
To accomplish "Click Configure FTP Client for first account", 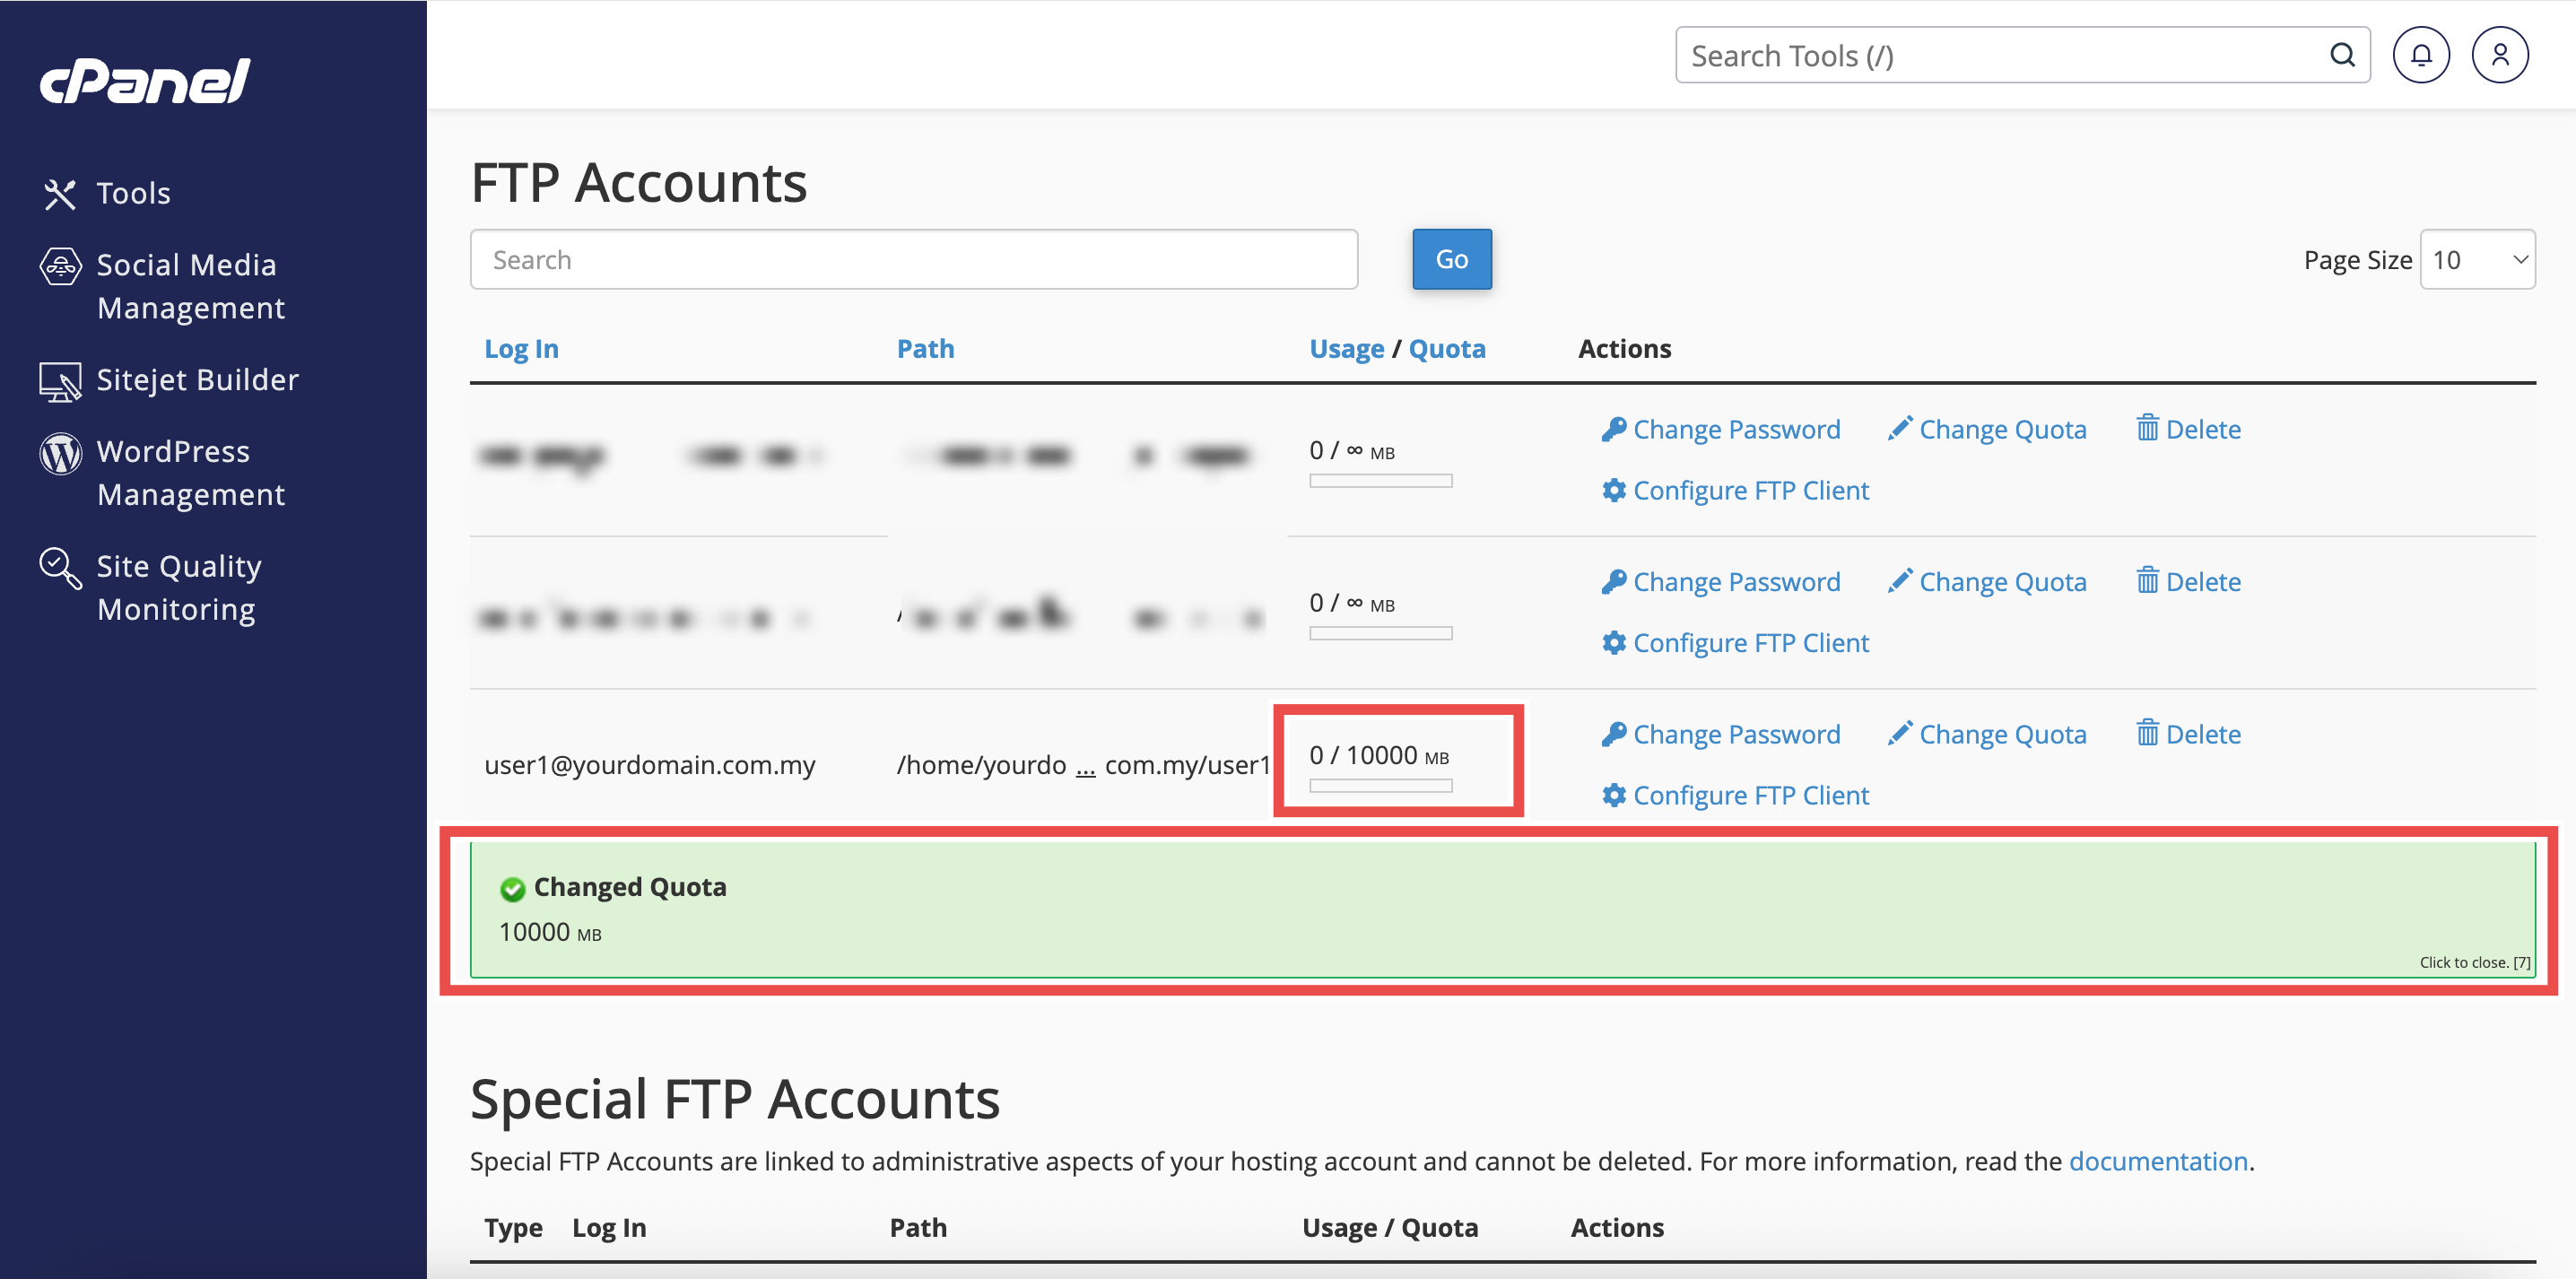I will point(1735,491).
